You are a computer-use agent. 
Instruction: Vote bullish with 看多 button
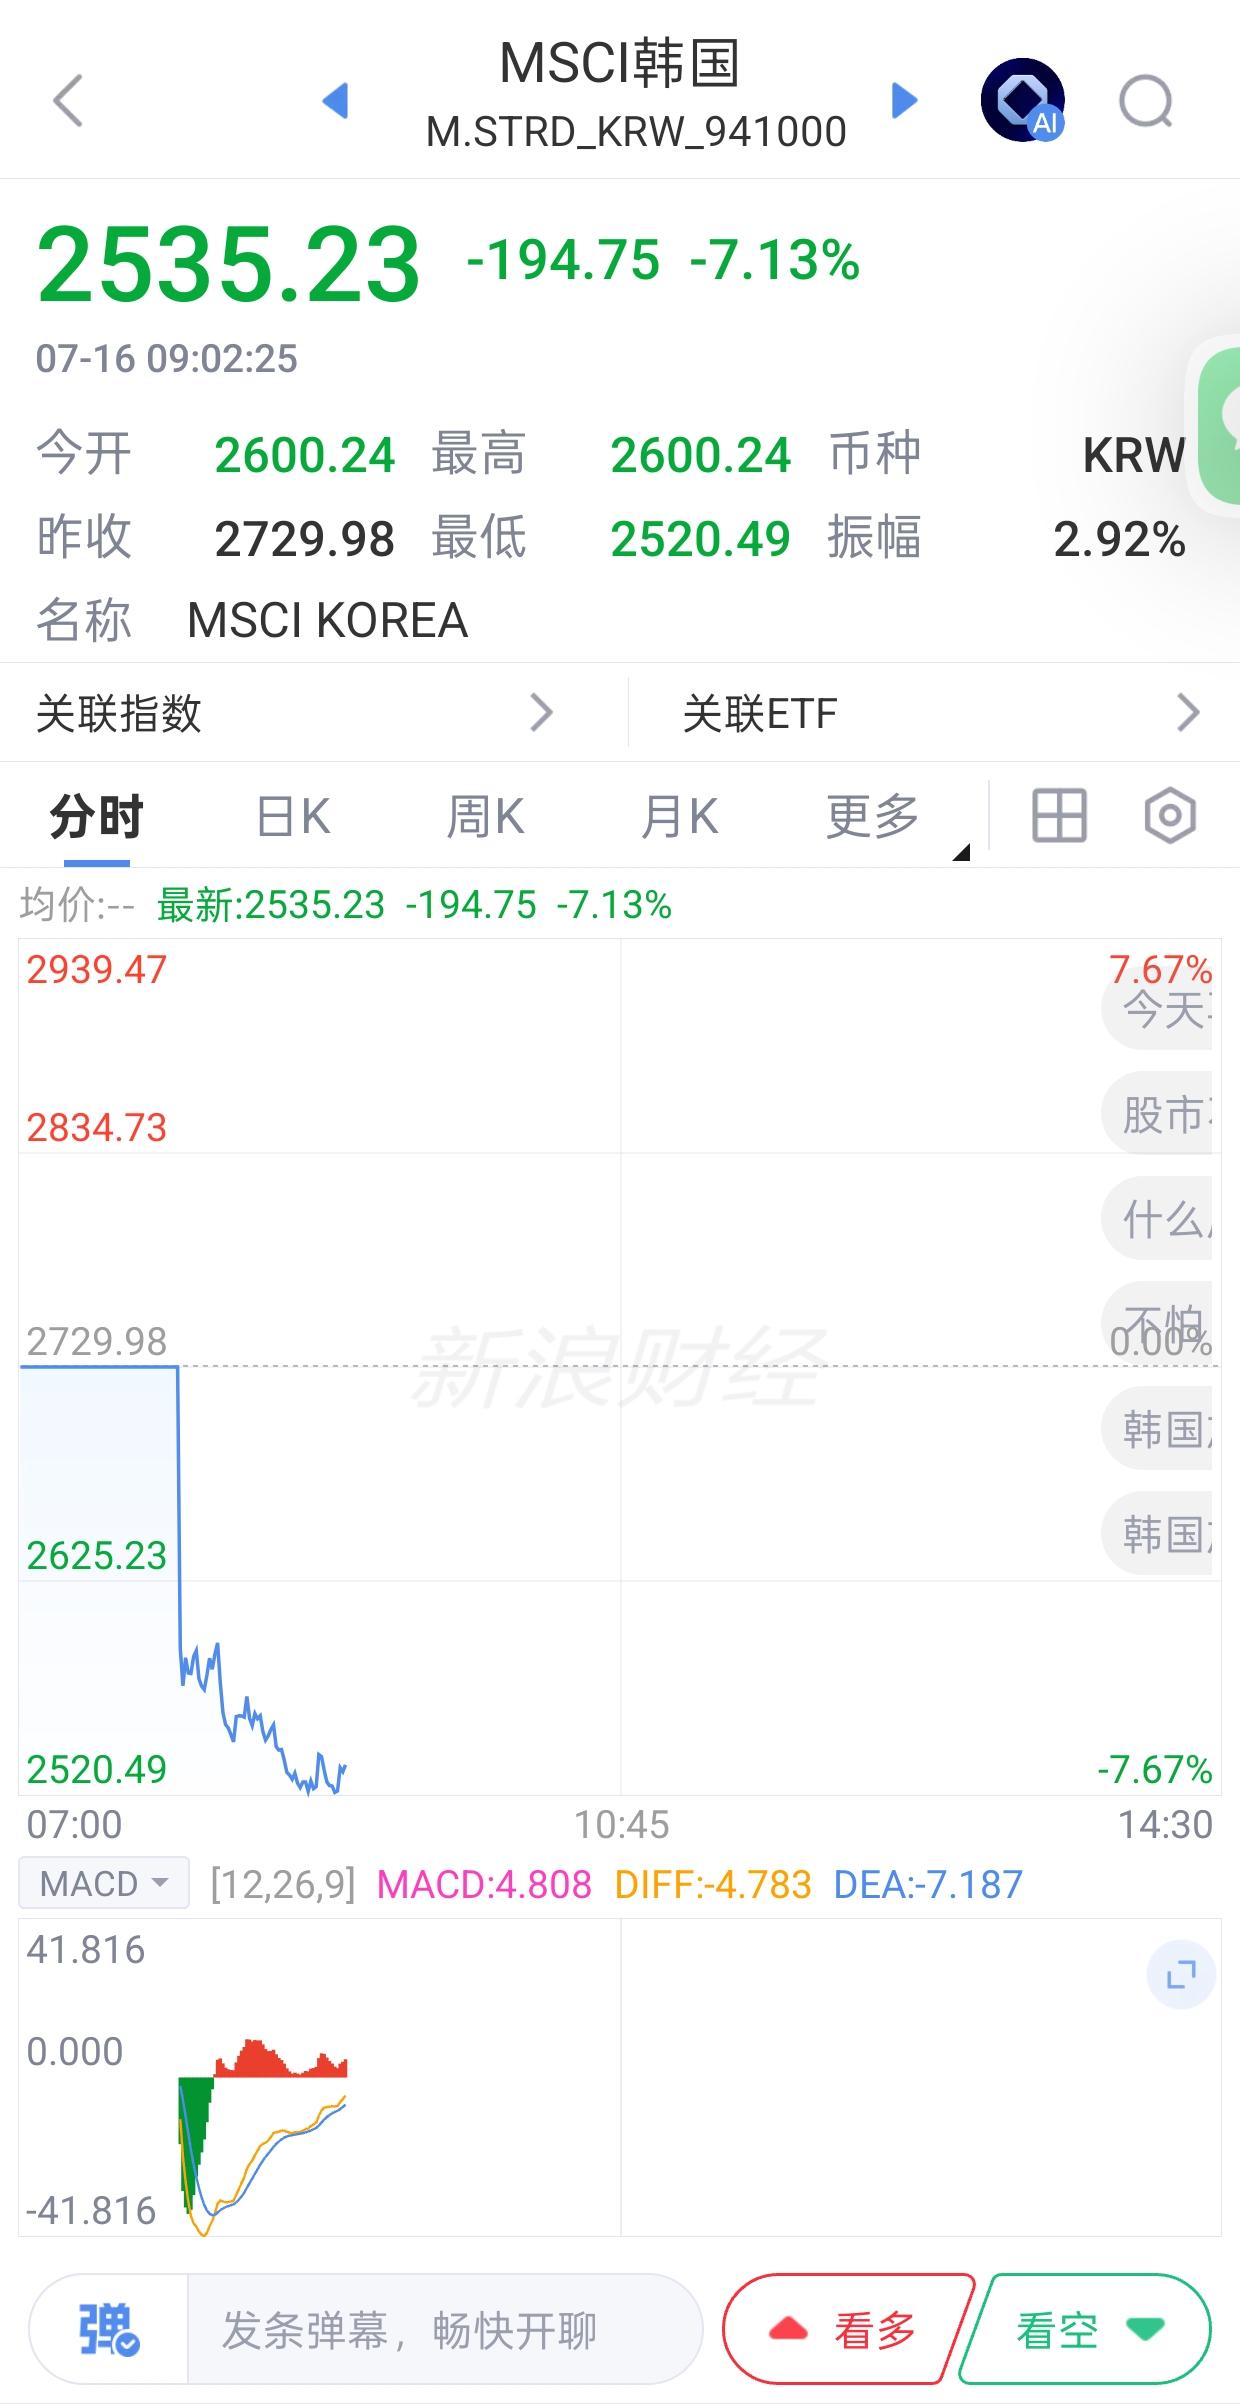[x=848, y=2330]
